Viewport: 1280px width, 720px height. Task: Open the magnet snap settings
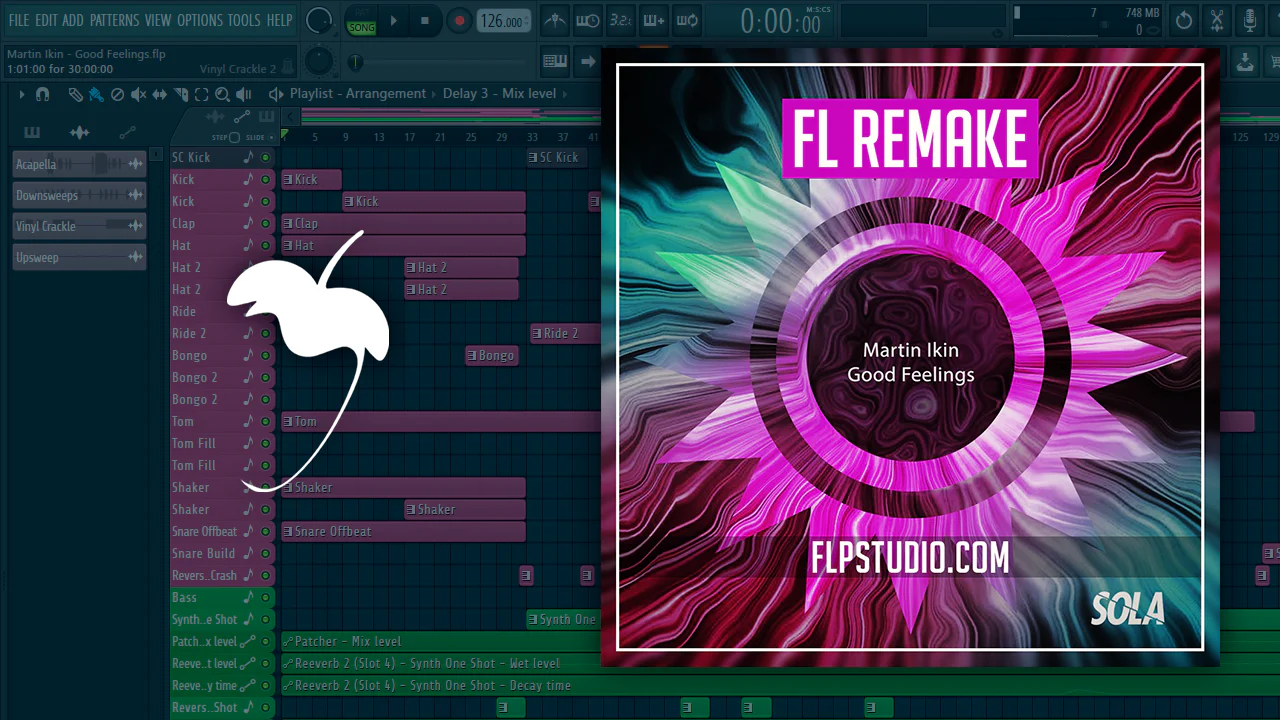pos(42,94)
